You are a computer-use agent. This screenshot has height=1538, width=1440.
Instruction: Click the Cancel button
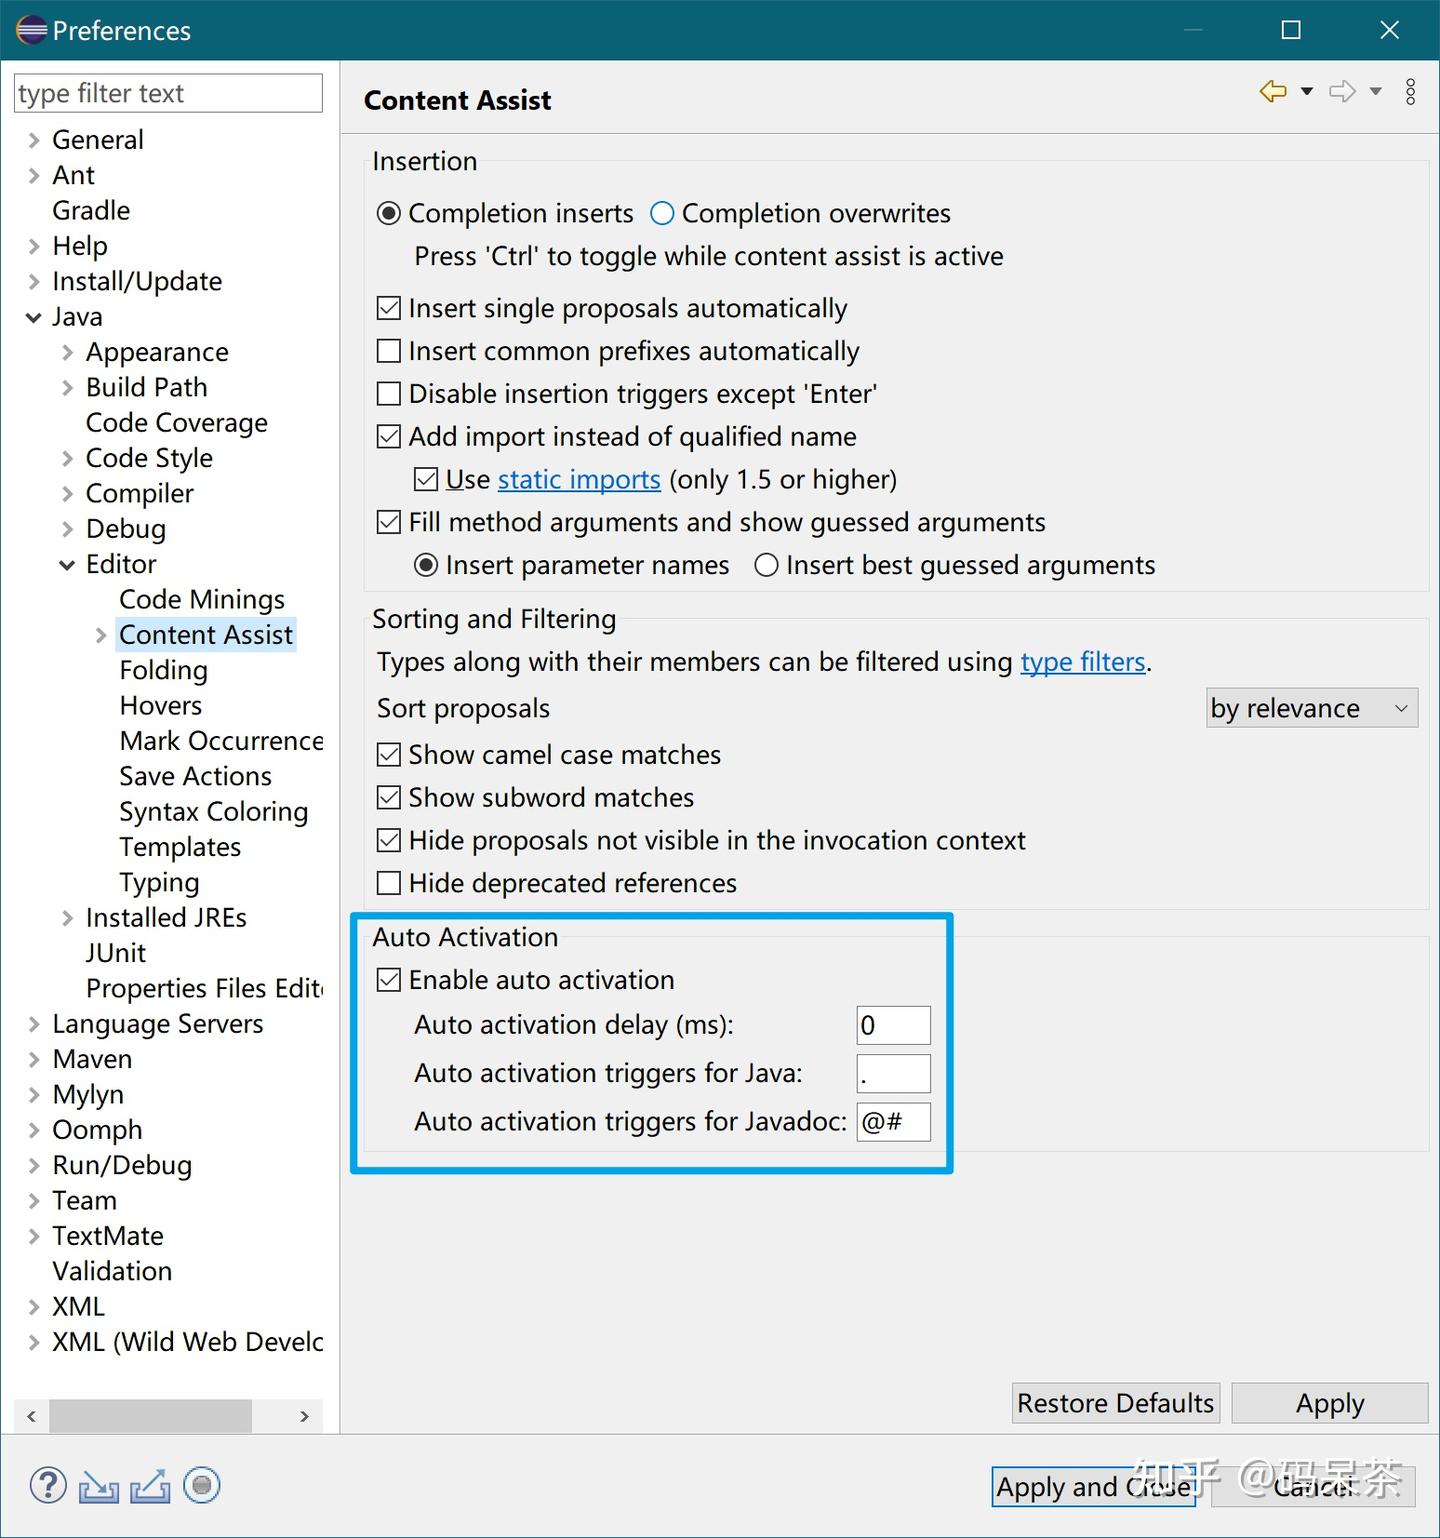pos(1313,1487)
